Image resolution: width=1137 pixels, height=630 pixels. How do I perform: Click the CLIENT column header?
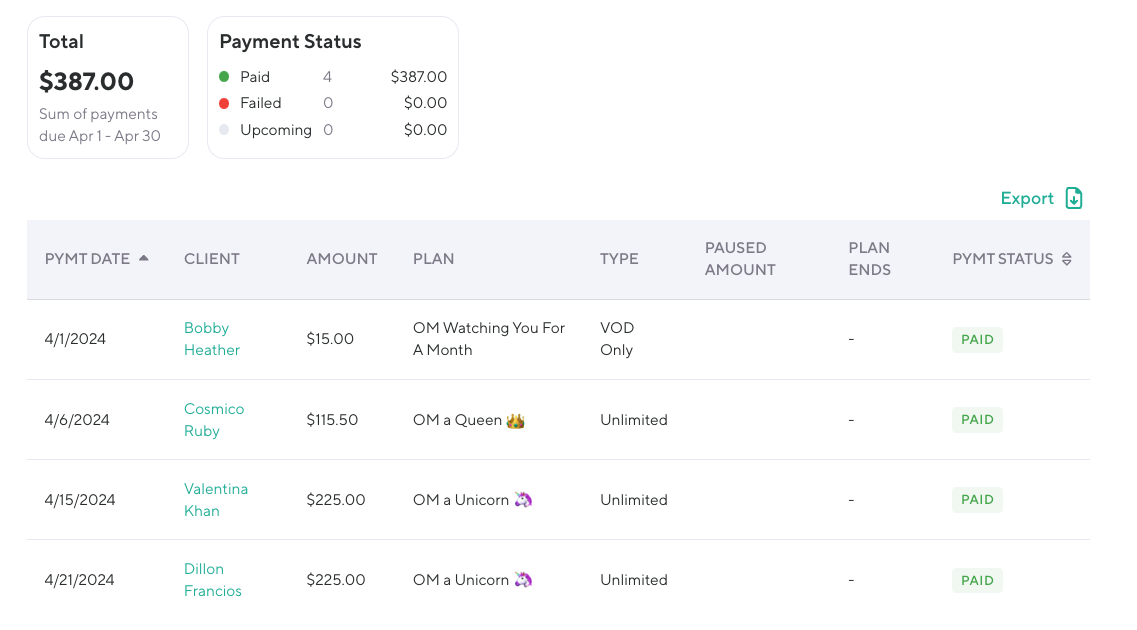click(x=211, y=259)
